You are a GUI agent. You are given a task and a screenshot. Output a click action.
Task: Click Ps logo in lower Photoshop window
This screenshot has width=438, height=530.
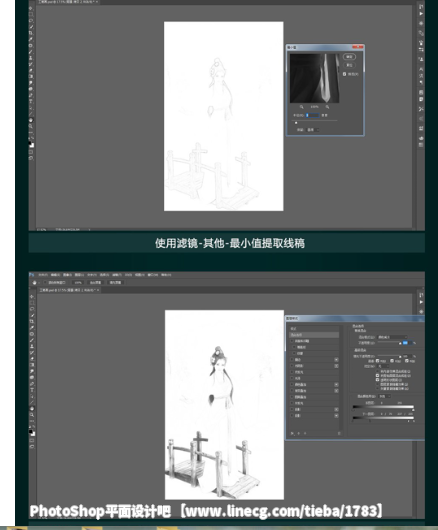click(x=31, y=275)
